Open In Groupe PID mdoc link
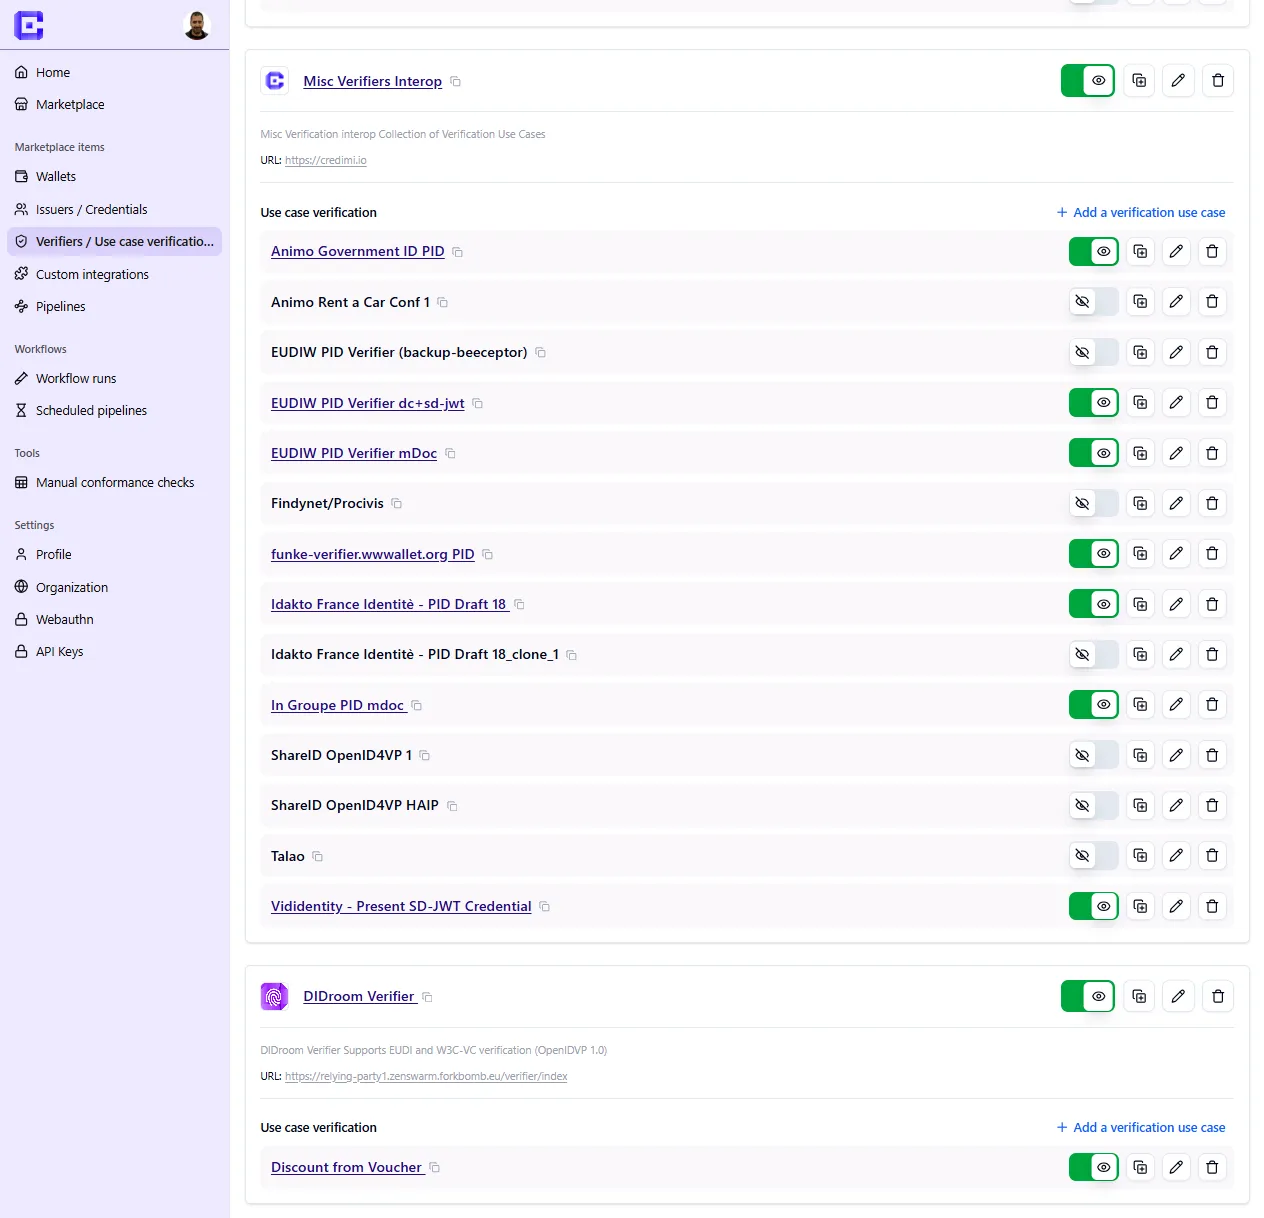The image size is (1264, 1218). (337, 705)
